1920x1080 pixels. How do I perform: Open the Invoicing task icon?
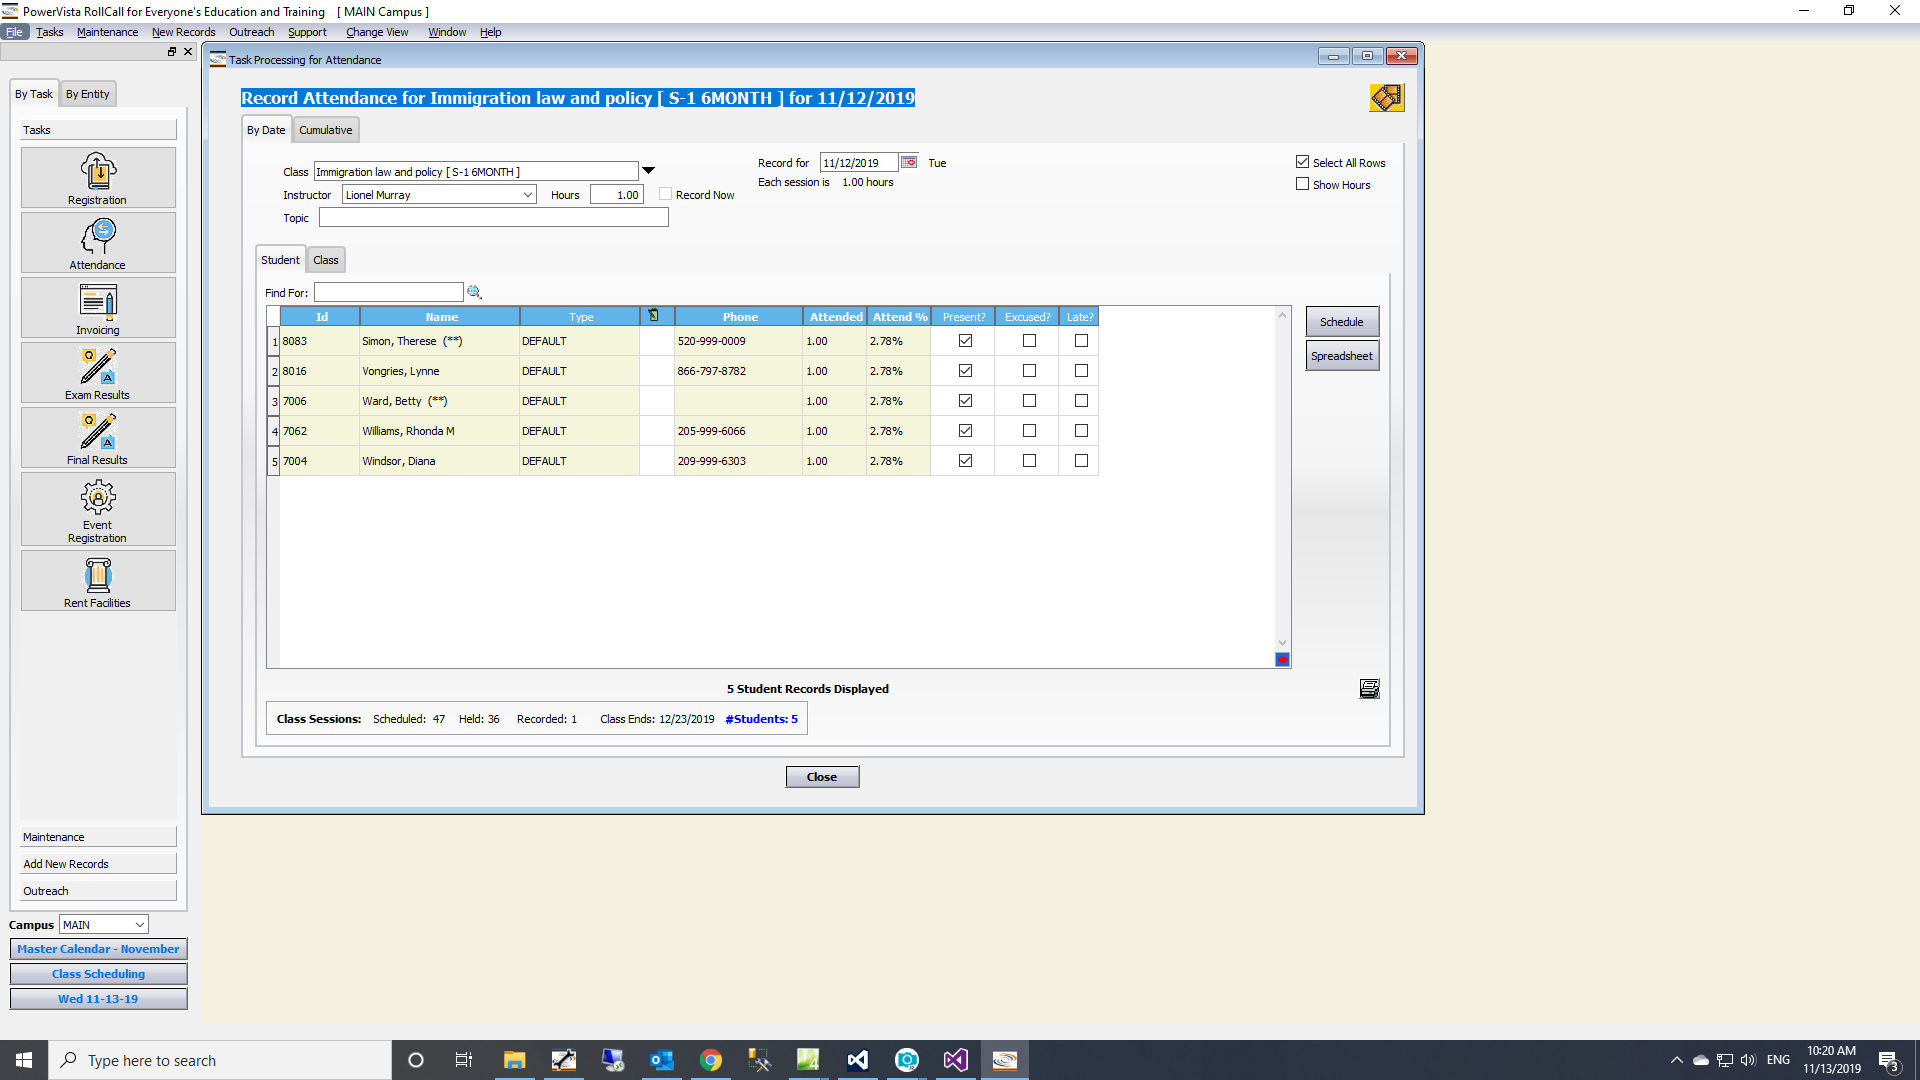[x=98, y=308]
